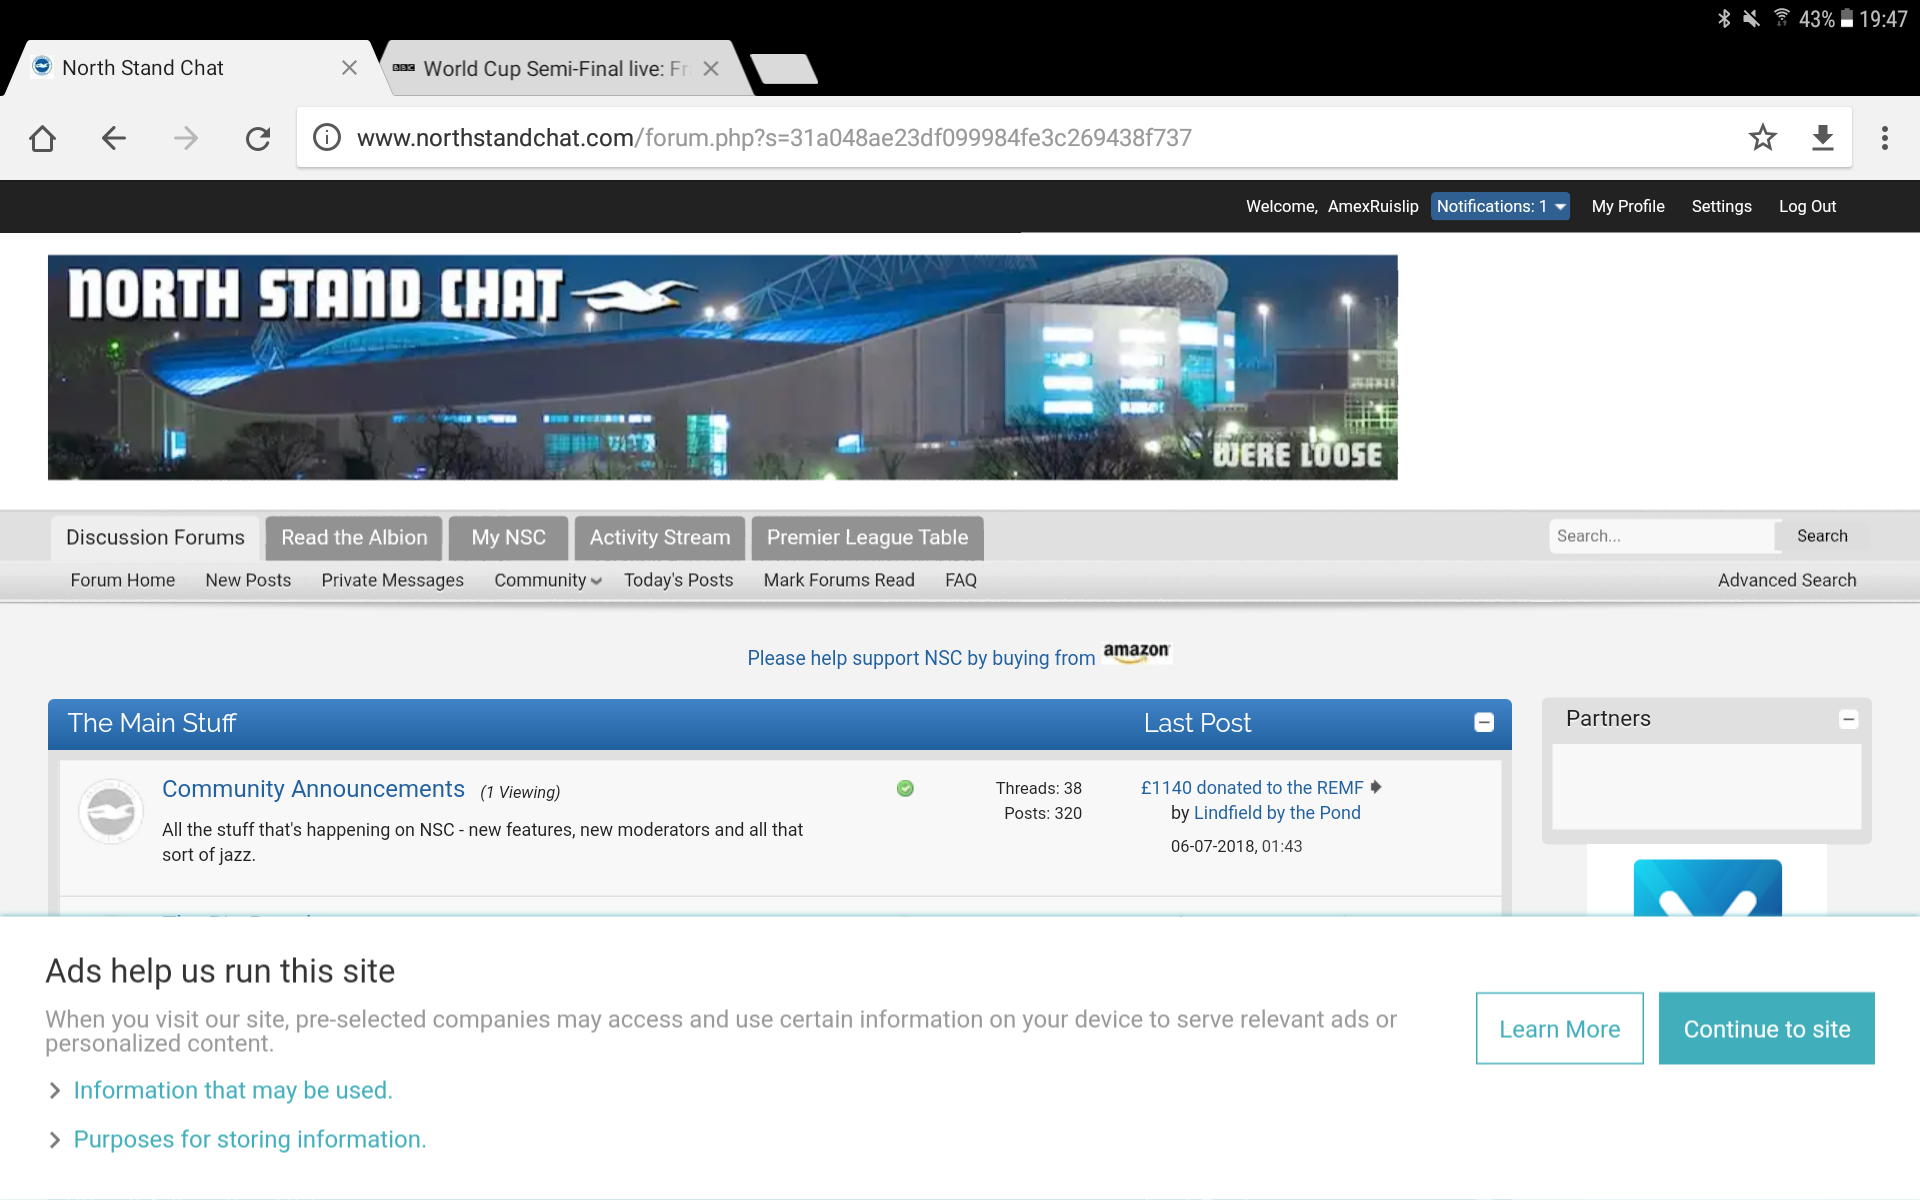This screenshot has height=1200, width=1920.
Task: Tap the browser home icon
Action: point(42,138)
